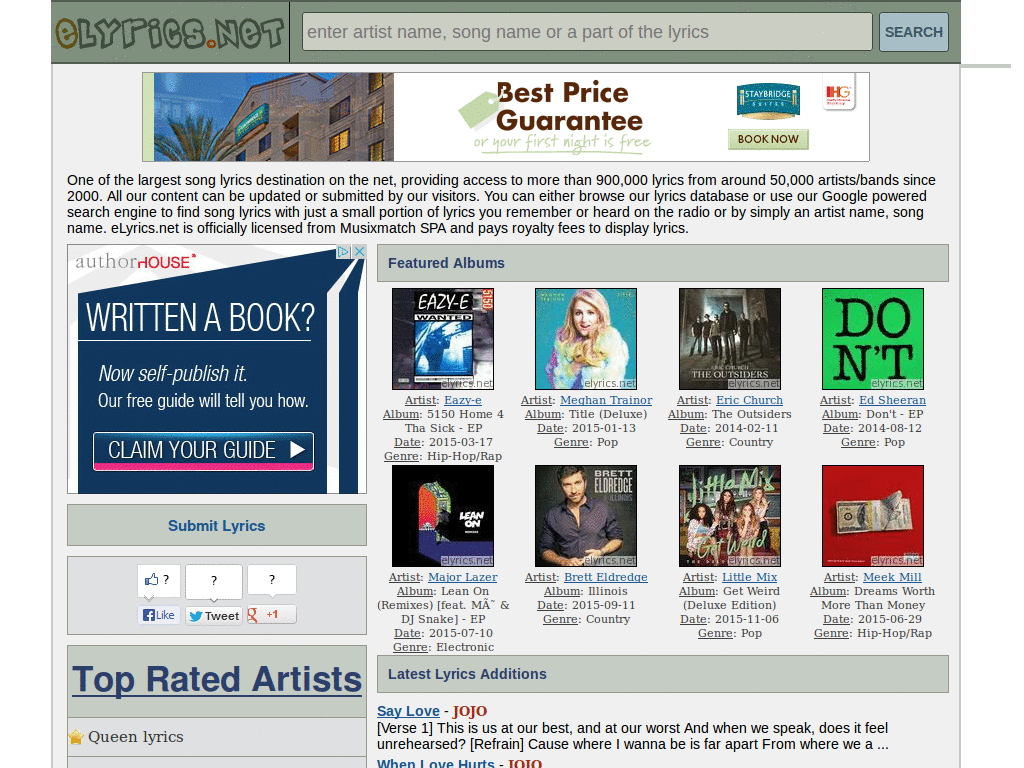Screen dimensions: 1024x768
Task: Click the star icon beside Queen lyrics
Action: [77, 736]
